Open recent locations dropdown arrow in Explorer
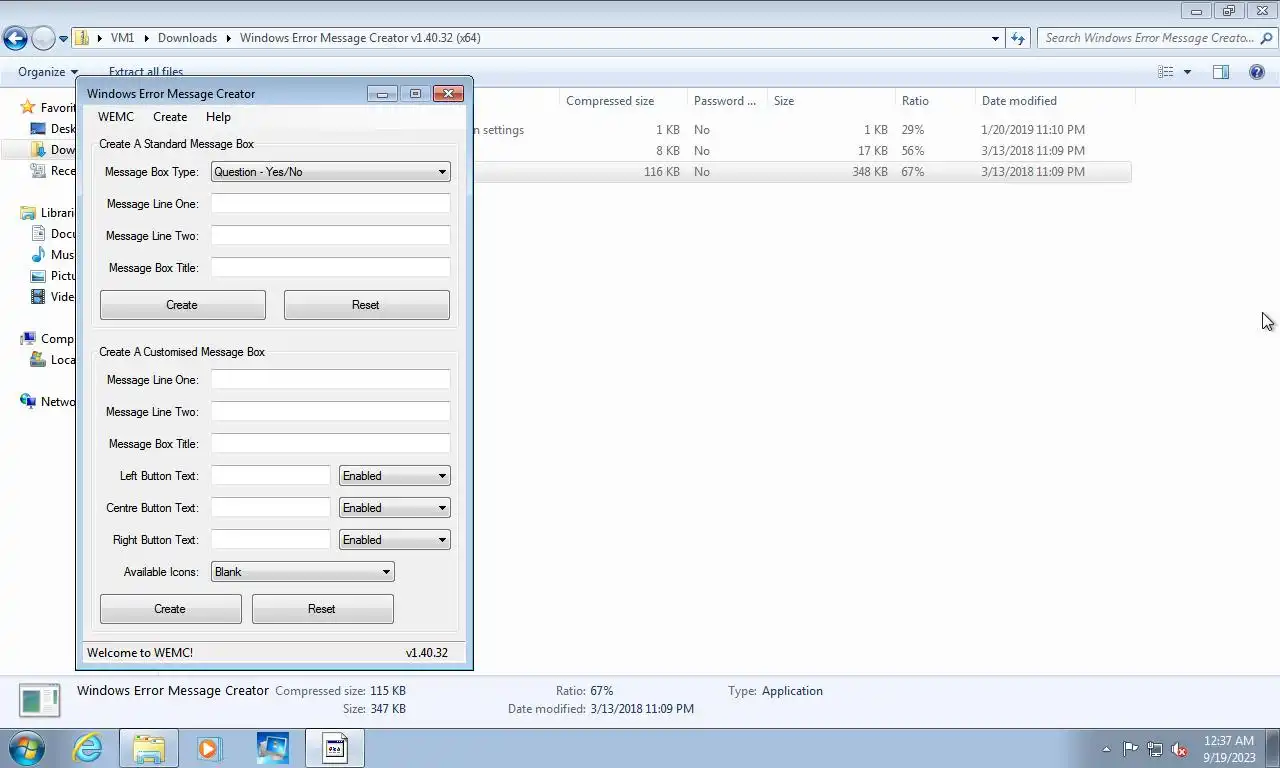Image resolution: width=1280 pixels, height=768 pixels. click(64, 39)
